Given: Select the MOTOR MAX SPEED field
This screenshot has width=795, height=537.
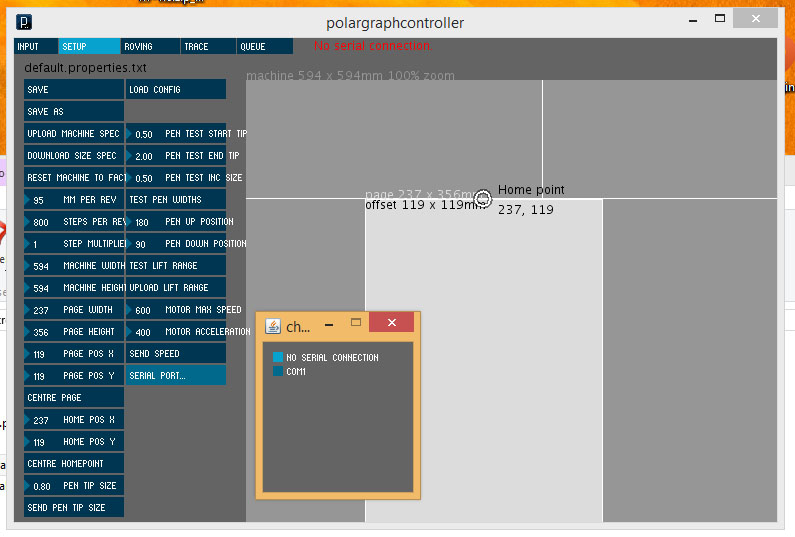Looking at the screenshot, I should 176,309.
